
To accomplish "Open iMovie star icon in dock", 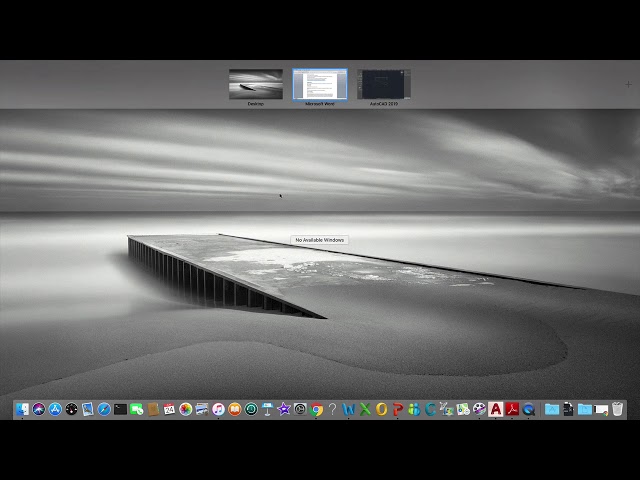I will point(284,409).
